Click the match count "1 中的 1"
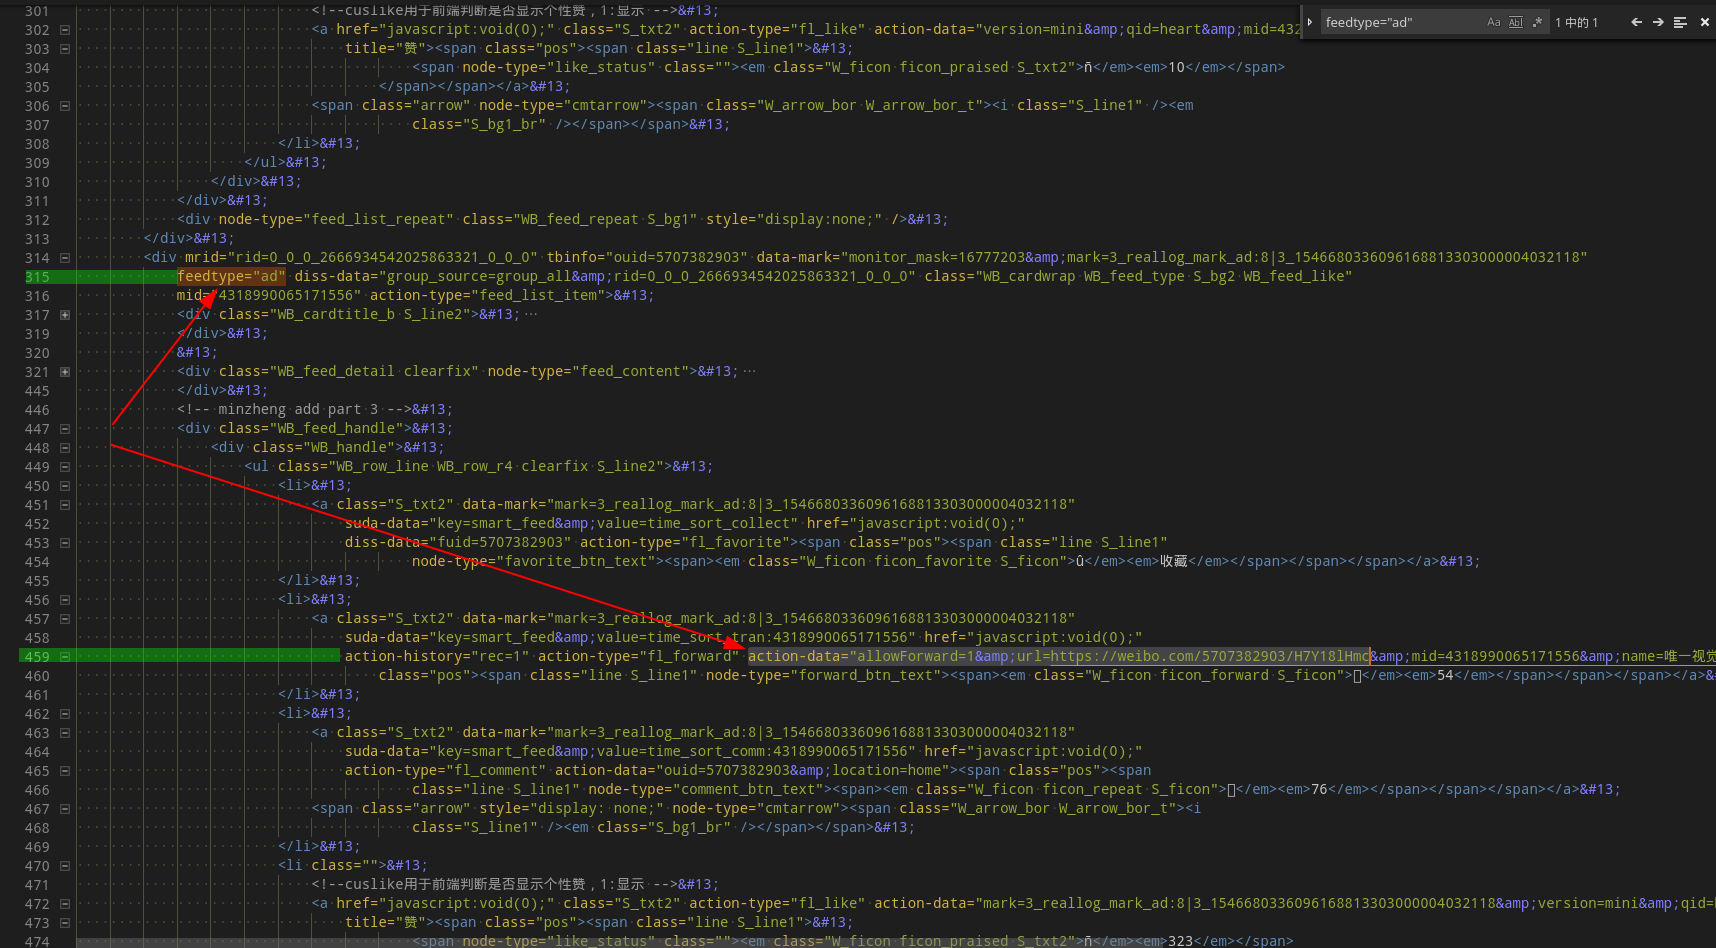The width and height of the screenshot is (1716, 948). (1576, 22)
